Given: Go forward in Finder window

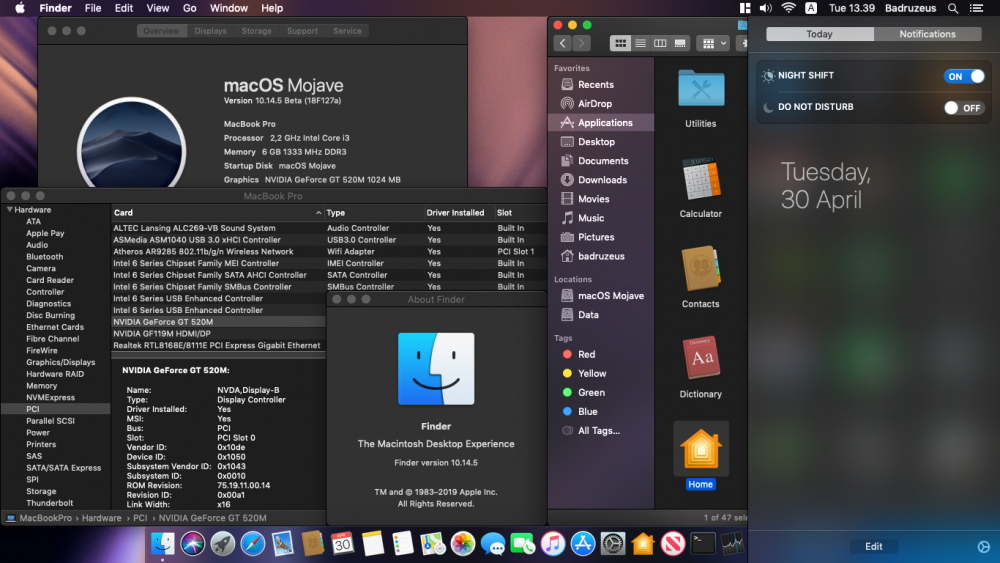Looking at the screenshot, I should (581, 43).
